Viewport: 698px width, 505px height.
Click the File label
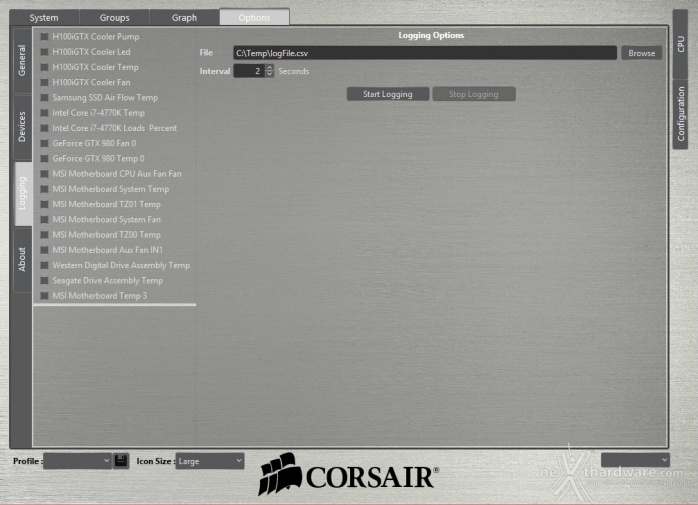[x=206, y=53]
